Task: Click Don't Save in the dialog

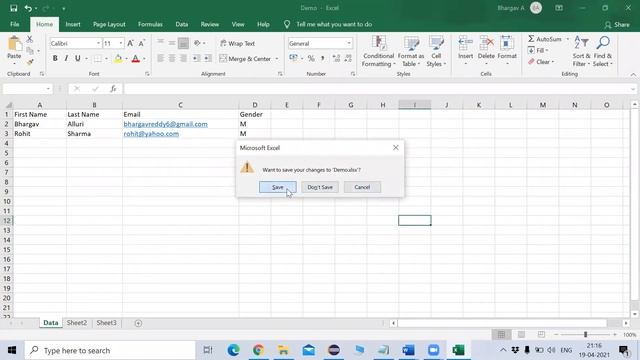Action: [x=320, y=187]
